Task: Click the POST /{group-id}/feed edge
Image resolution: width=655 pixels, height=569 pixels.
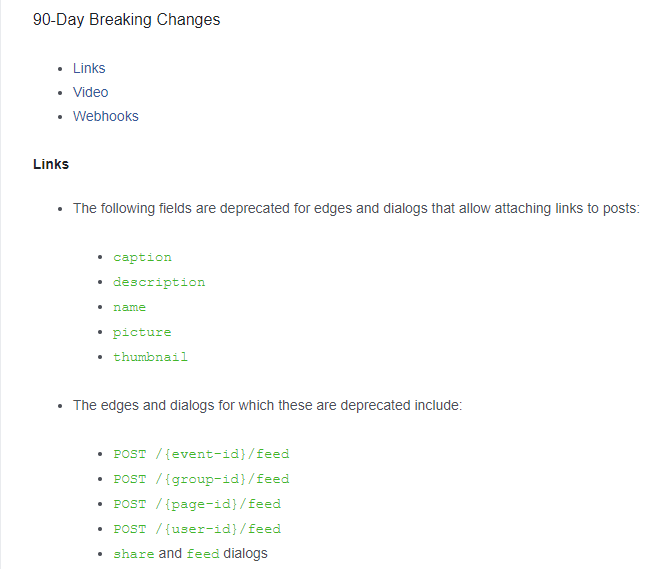Action: coord(201,479)
